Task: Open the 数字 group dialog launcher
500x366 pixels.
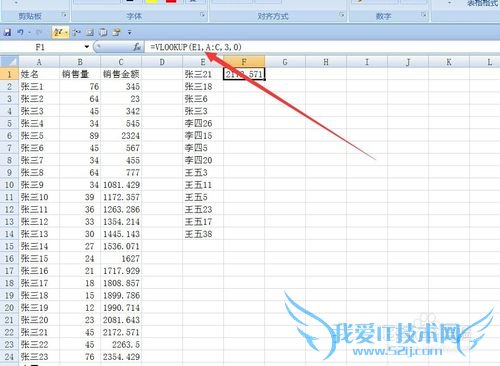Action: (x=424, y=15)
